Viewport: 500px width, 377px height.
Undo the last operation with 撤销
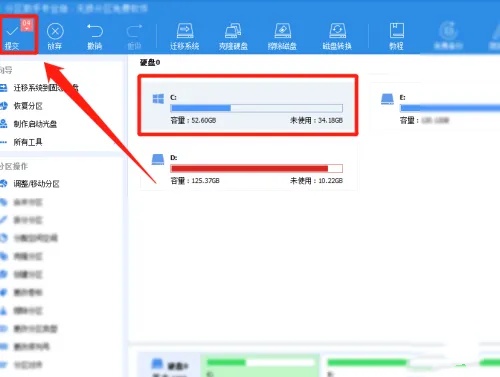tap(95, 36)
